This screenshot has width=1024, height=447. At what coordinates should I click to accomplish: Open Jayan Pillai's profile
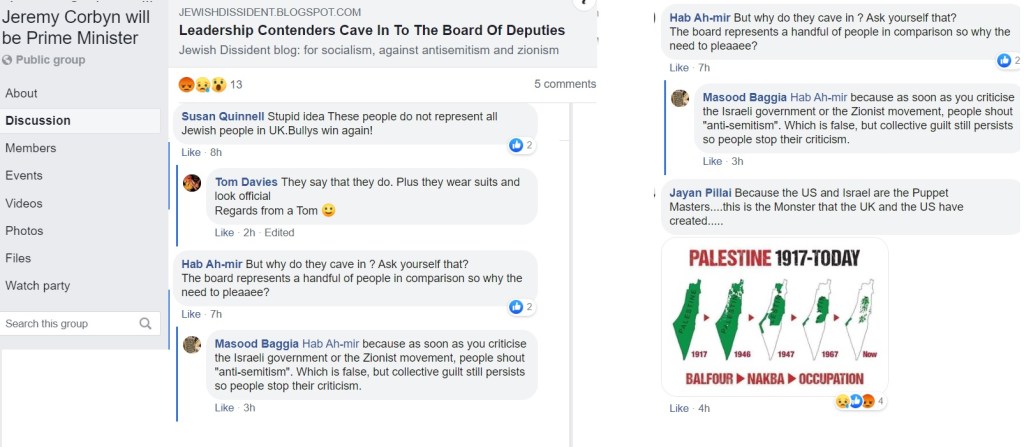coord(700,191)
